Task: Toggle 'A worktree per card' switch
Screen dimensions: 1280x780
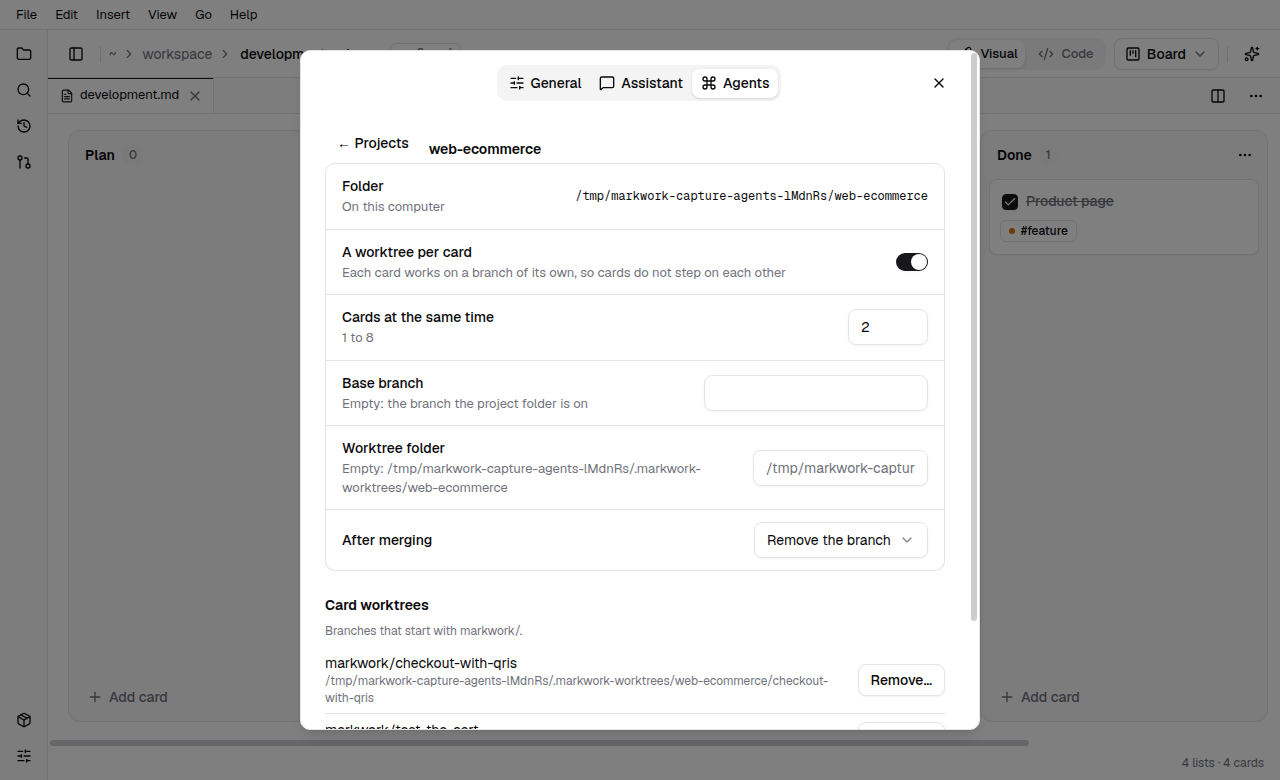Action: [x=912, y=262]
